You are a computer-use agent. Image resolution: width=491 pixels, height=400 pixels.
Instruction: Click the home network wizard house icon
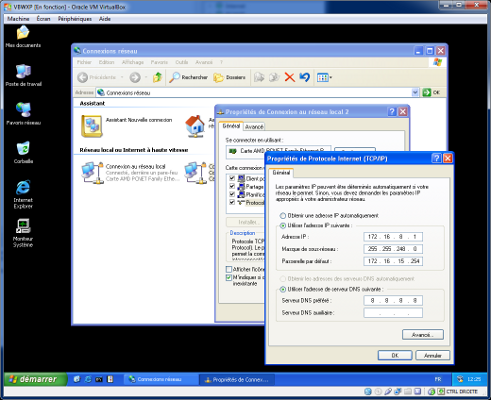[195, 126]
